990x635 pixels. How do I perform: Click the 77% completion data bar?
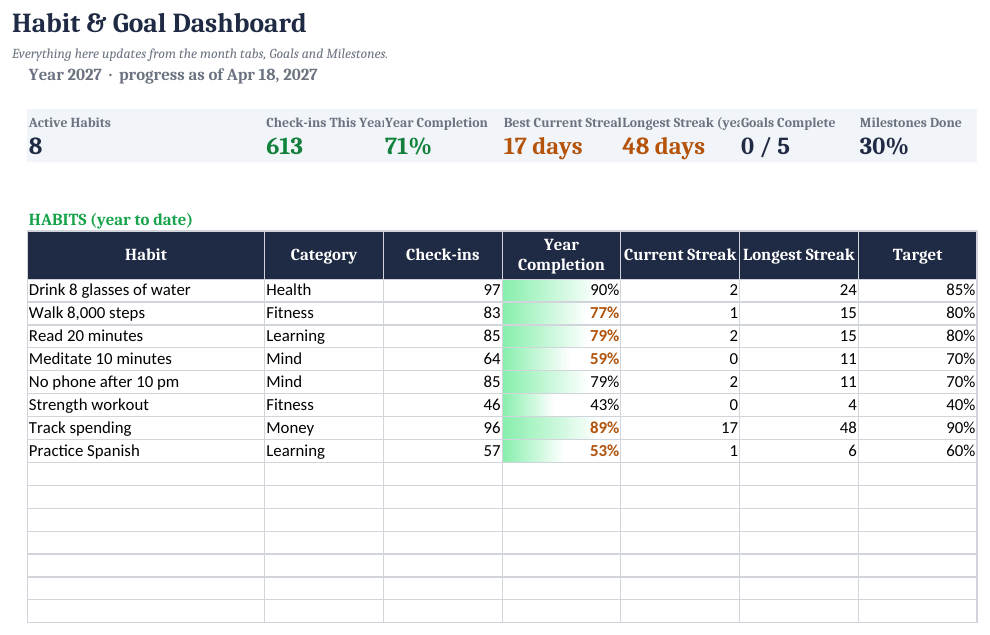pos(561,313)
